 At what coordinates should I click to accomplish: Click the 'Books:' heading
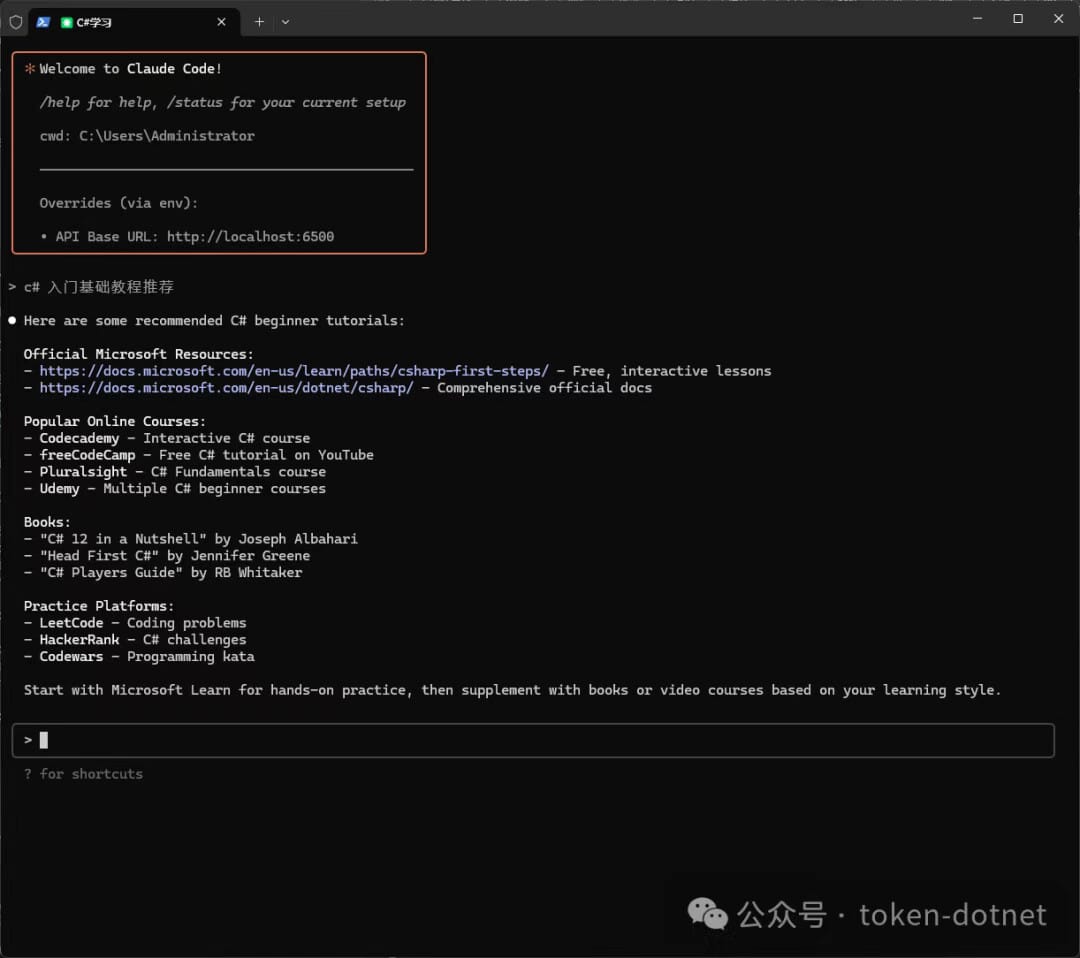click(47, 522)
